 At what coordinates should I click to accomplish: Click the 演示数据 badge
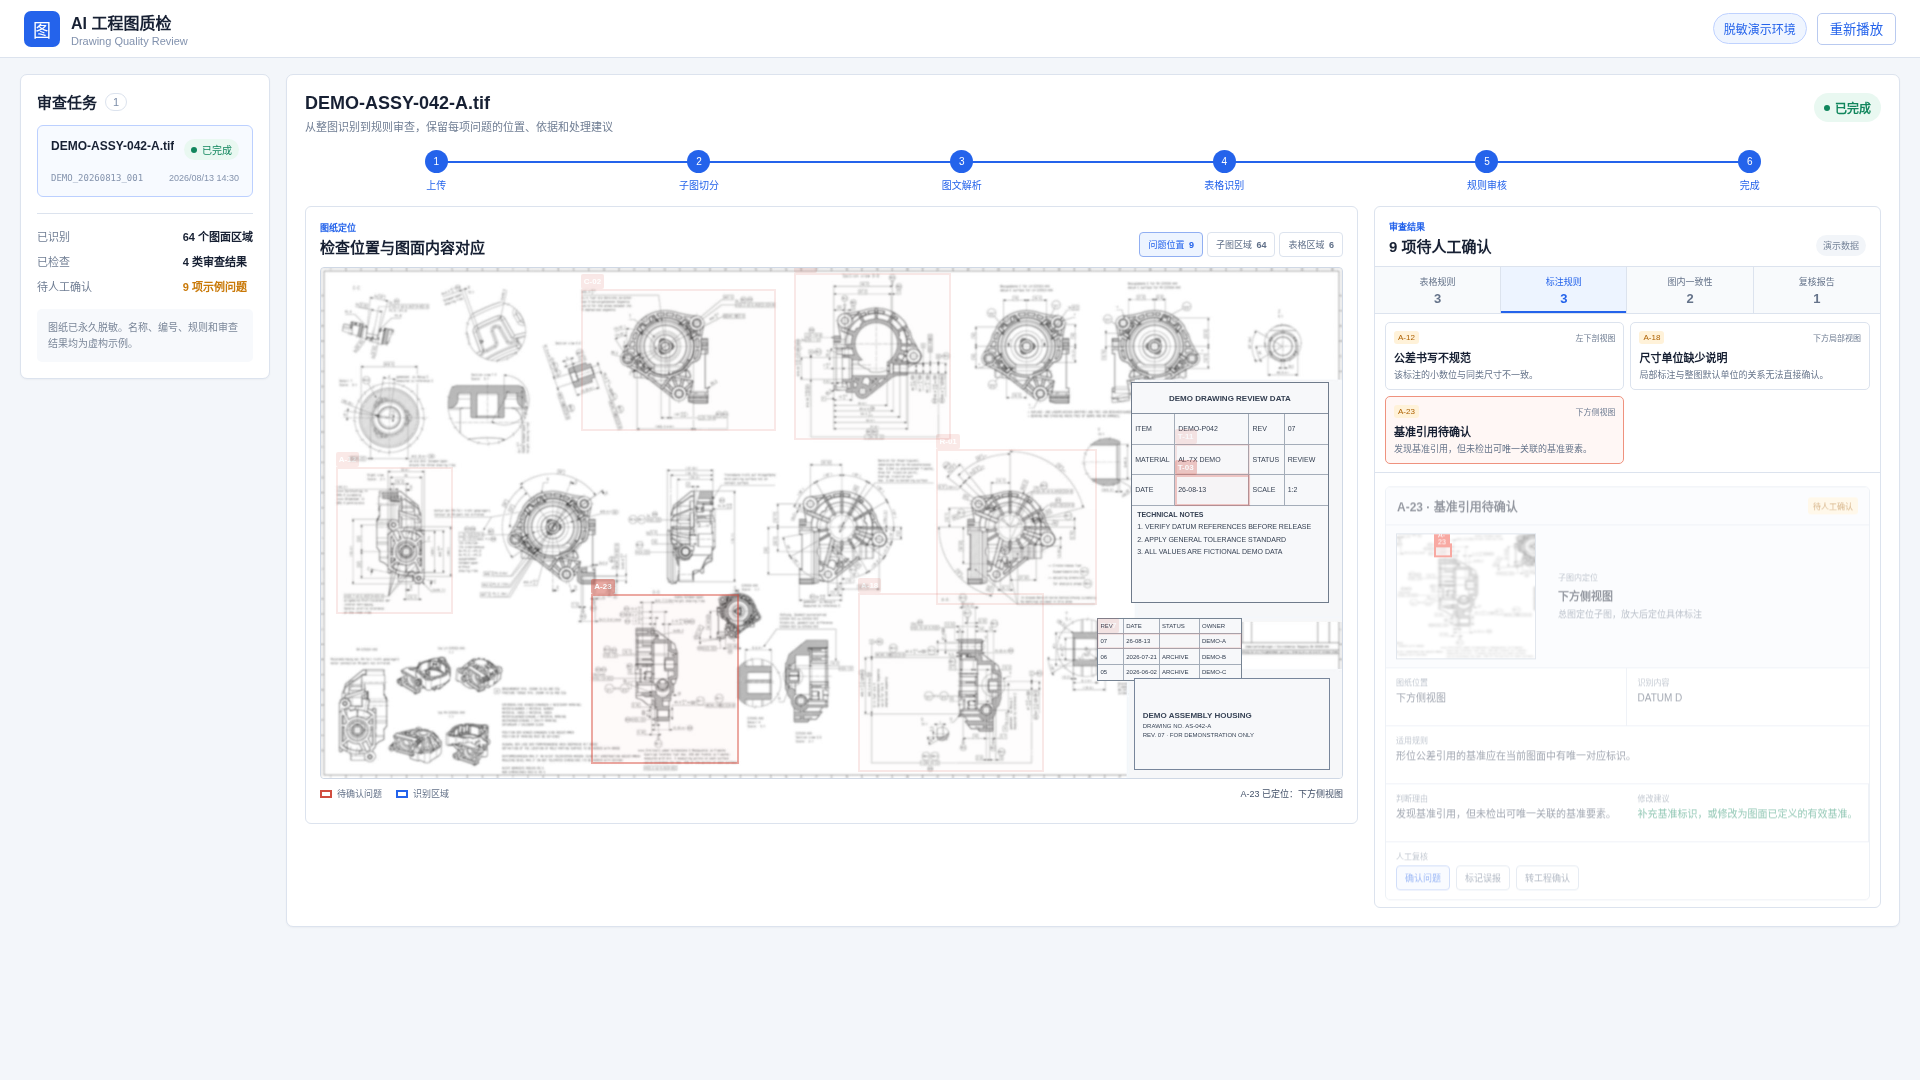(1840, 246)
